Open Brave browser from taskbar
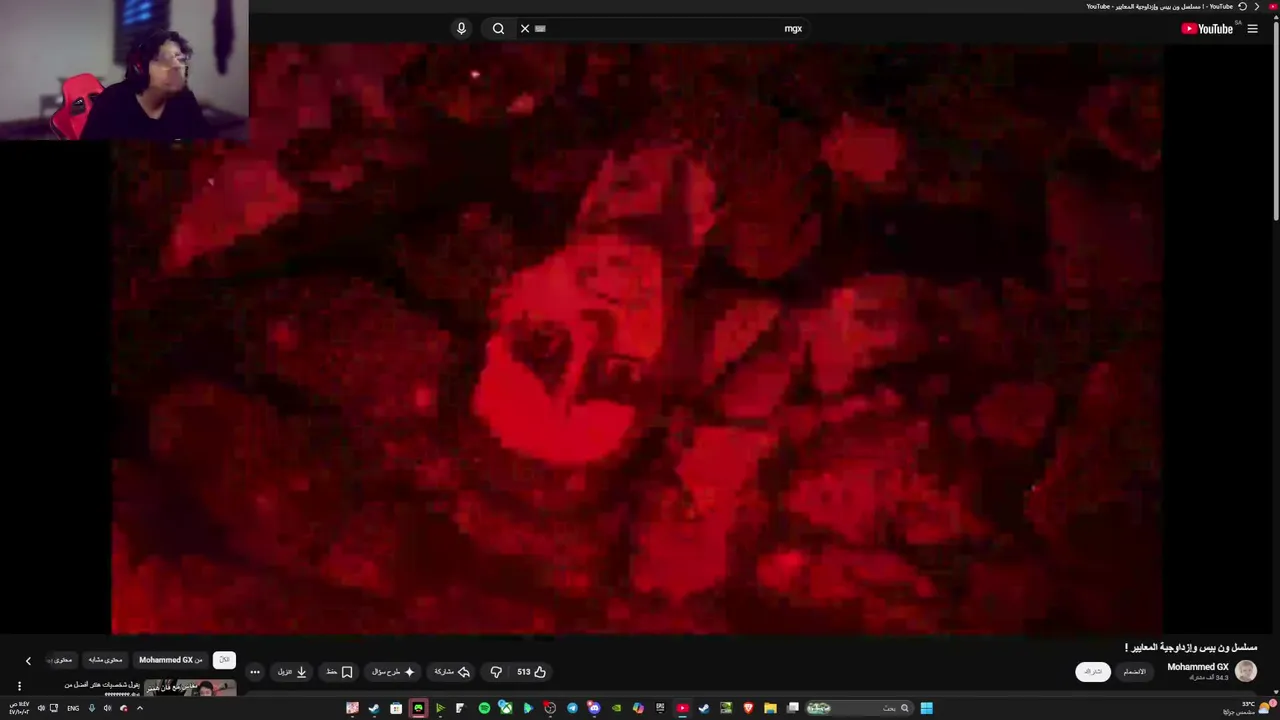 tap(749, 708)
